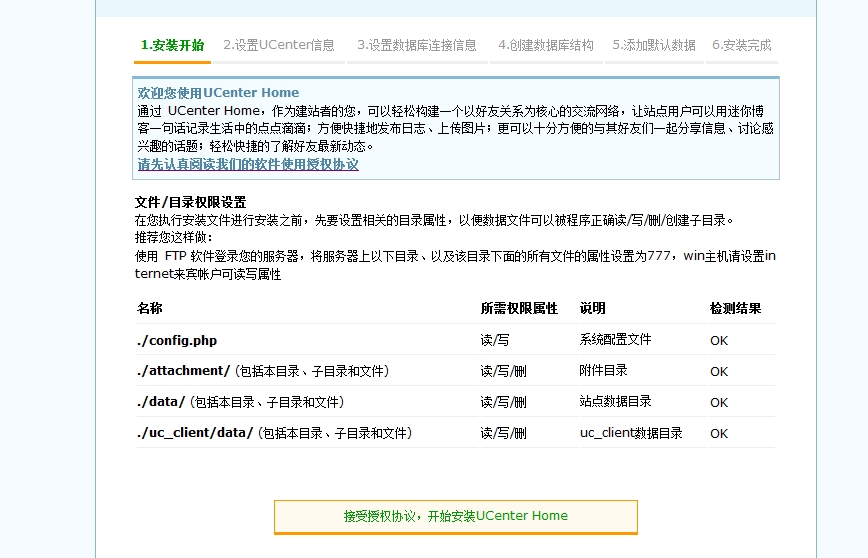Click the 文件/目录权限设置 heading

click(x=190, y=202)
